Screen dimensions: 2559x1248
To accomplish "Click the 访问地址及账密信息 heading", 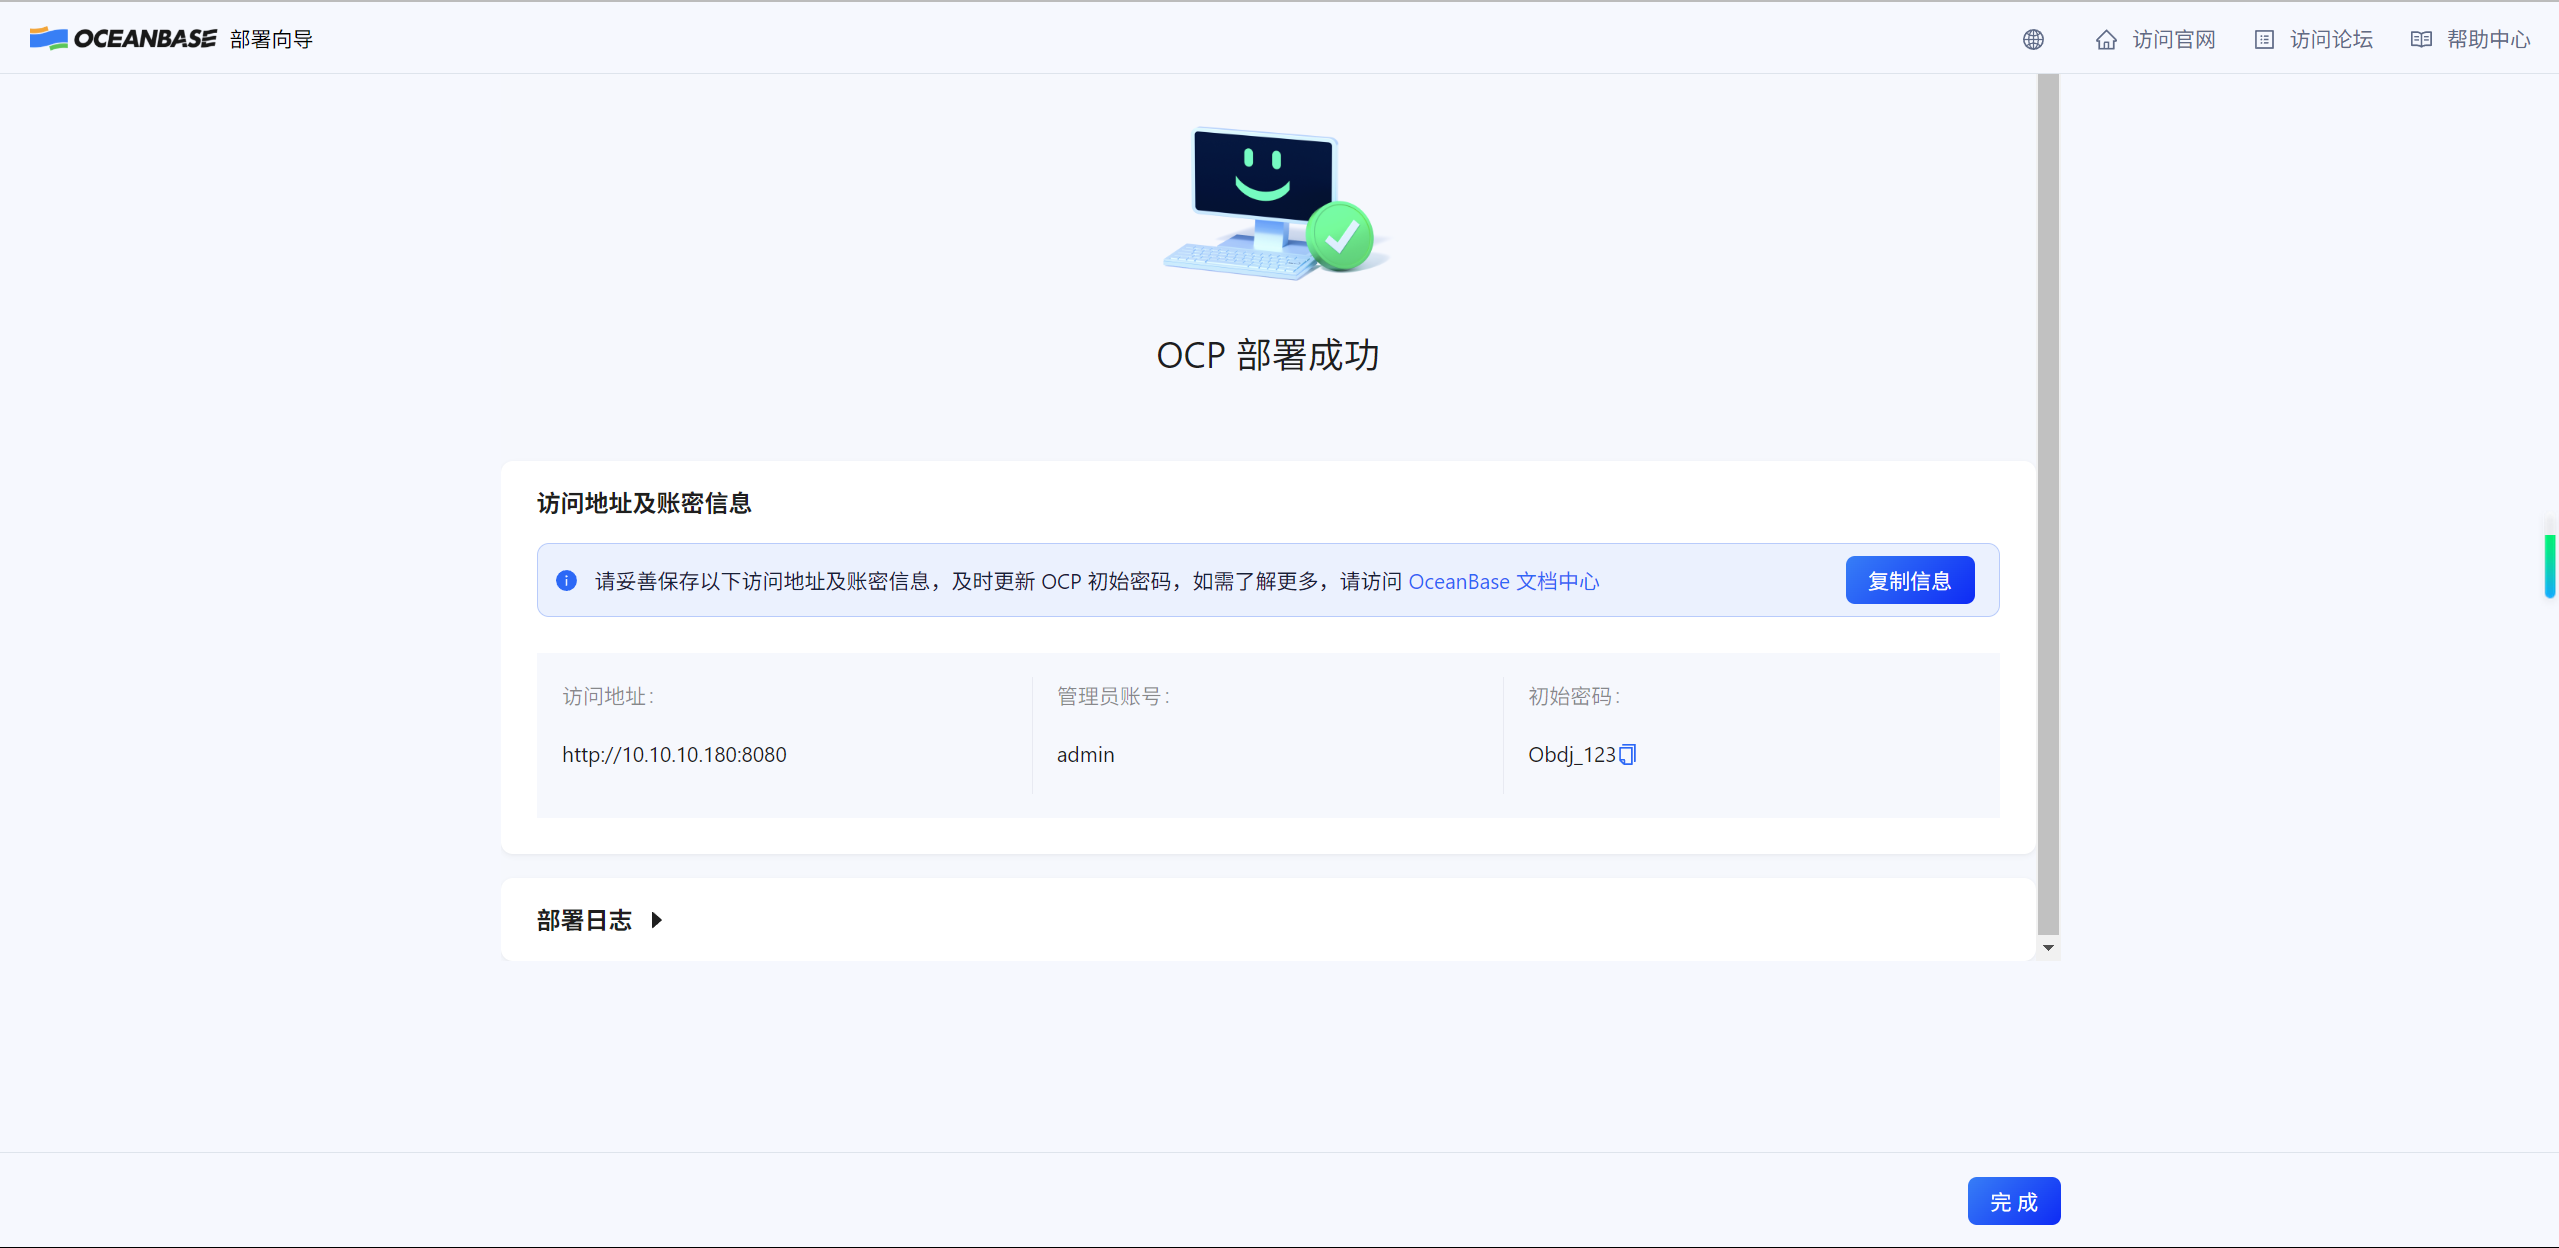I will point(644,503).
